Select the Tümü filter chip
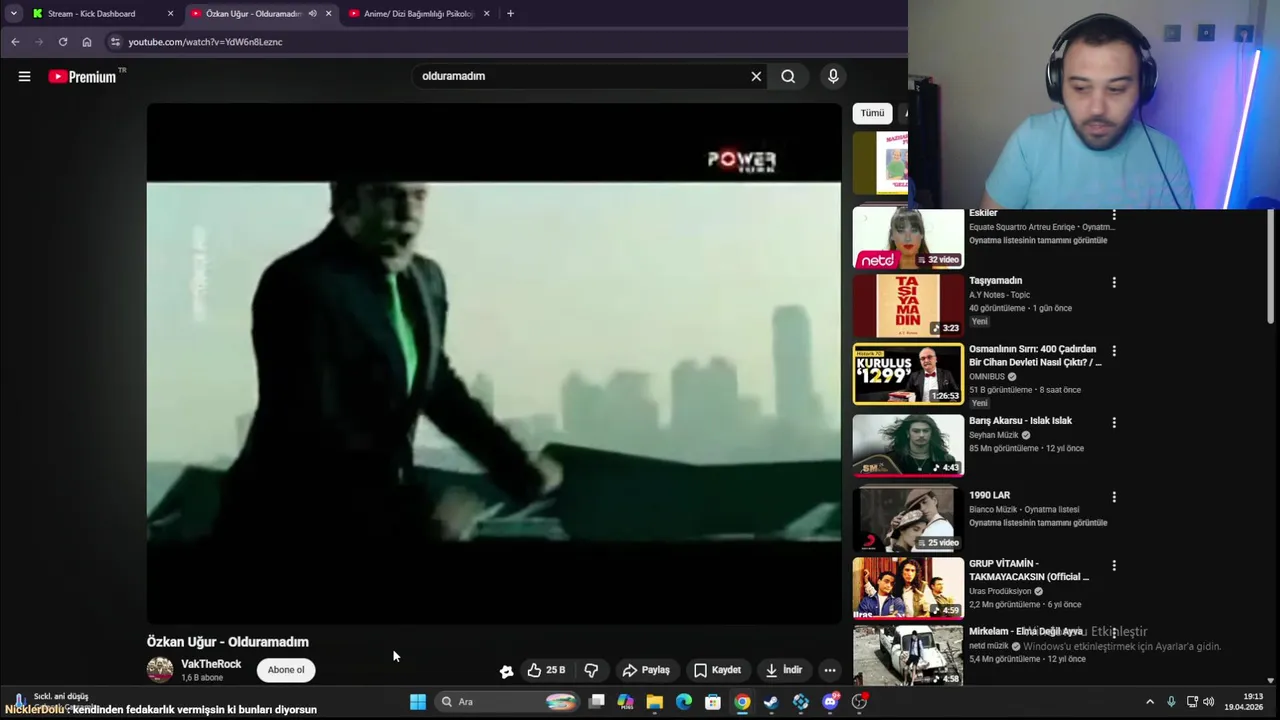The height and width of the screenshot is (720, 1280). [x=872, y=113]
